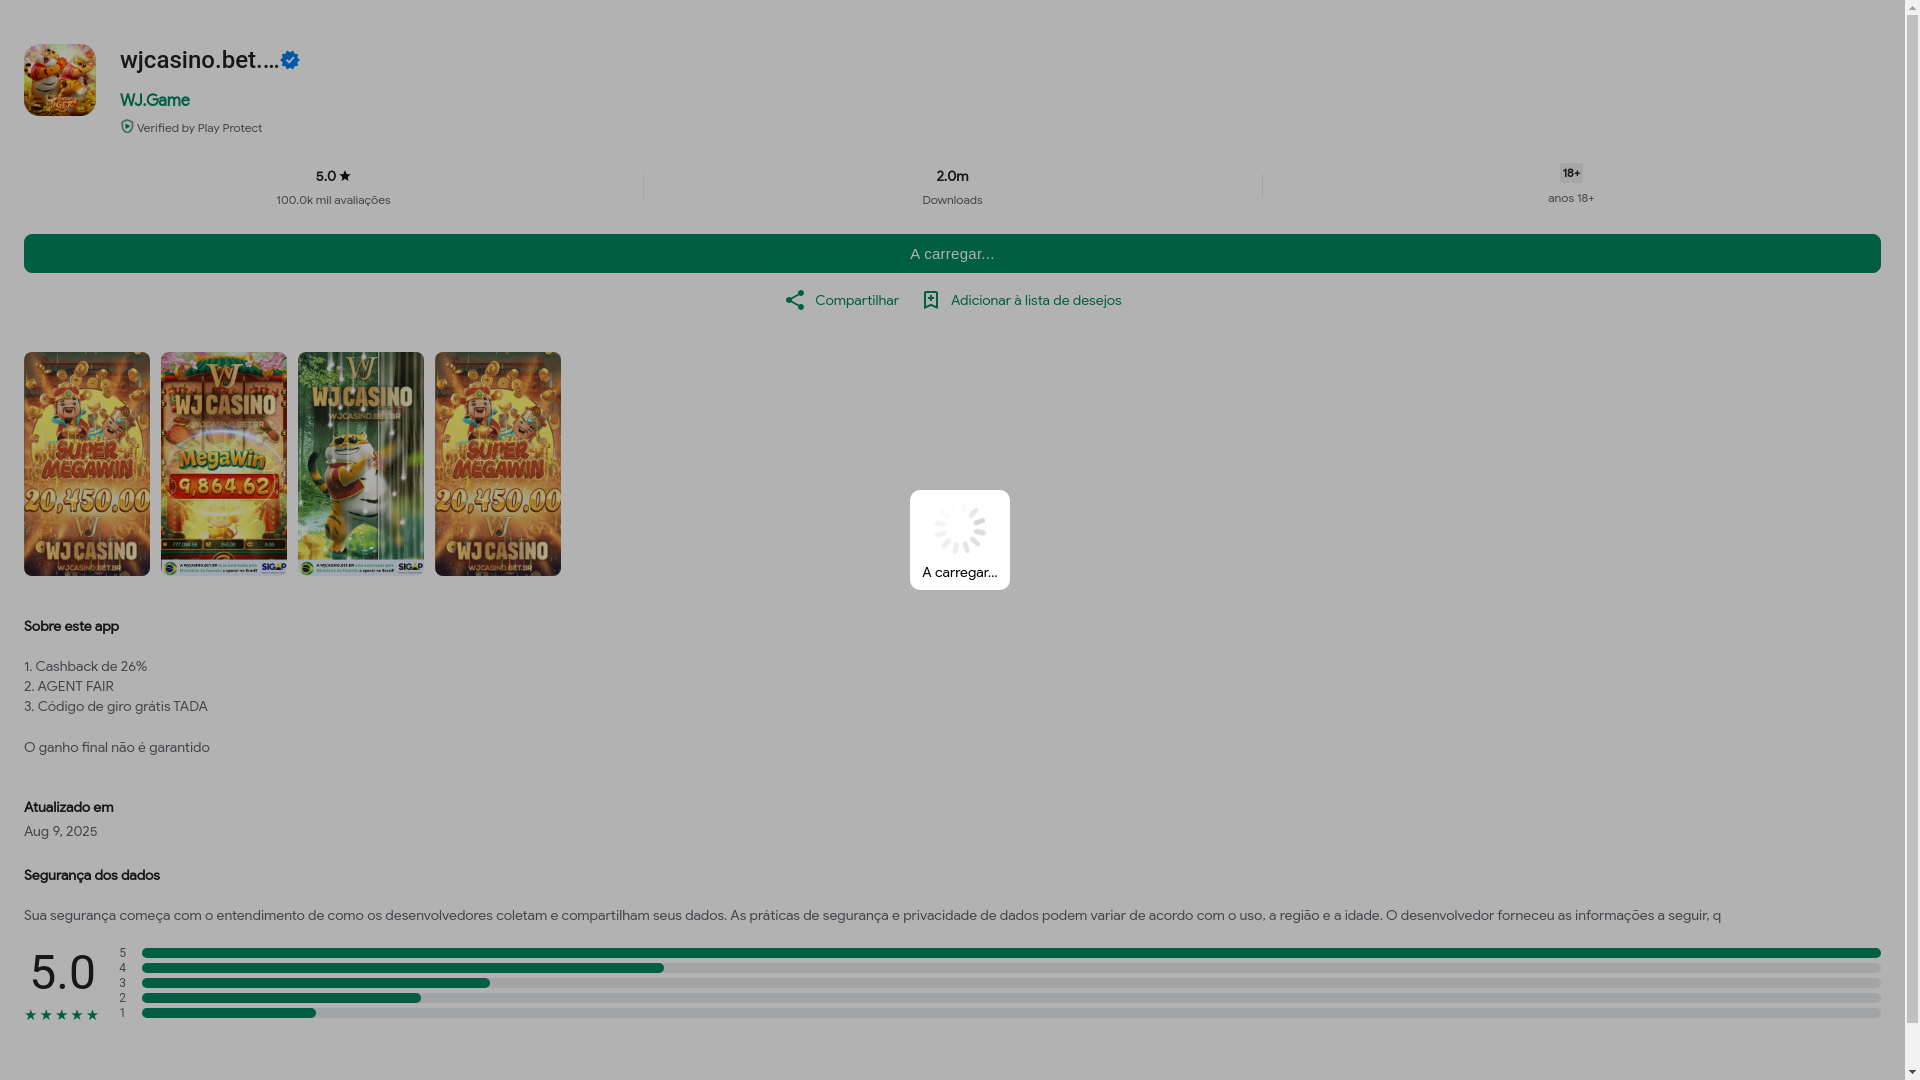Click the 3-star rating bar
The width and height of the screenshot is (1920, 1080).
(1011, 983)
